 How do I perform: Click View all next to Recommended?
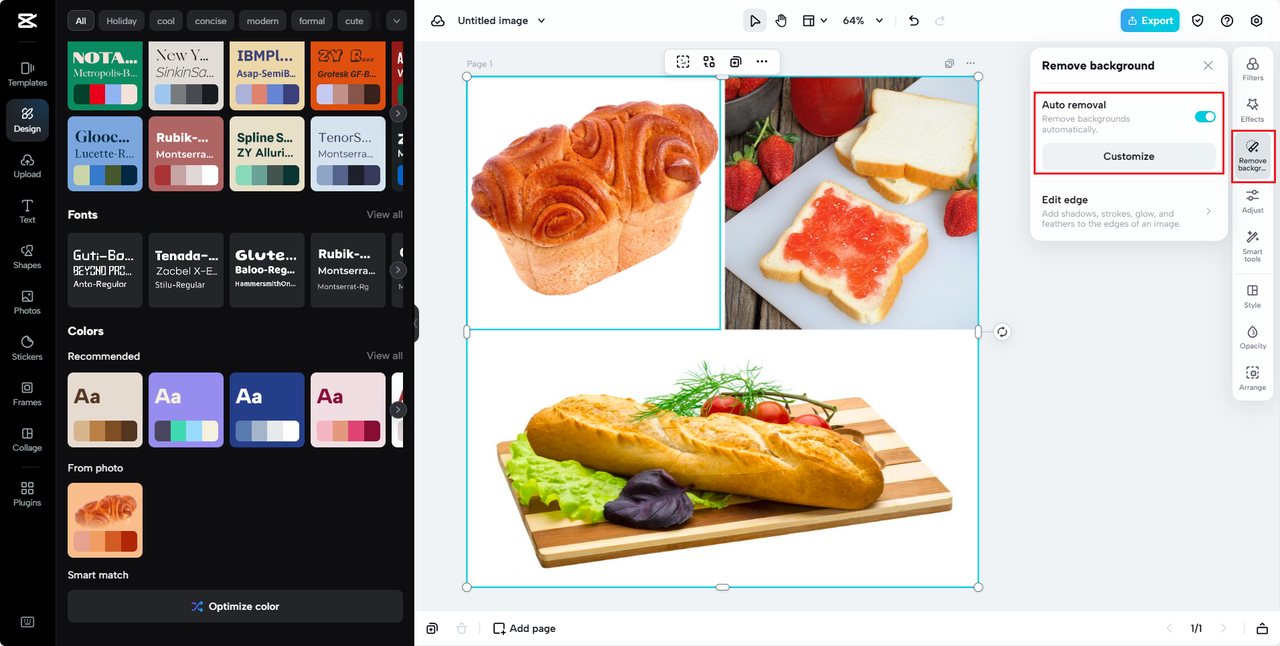coord(385,356)
